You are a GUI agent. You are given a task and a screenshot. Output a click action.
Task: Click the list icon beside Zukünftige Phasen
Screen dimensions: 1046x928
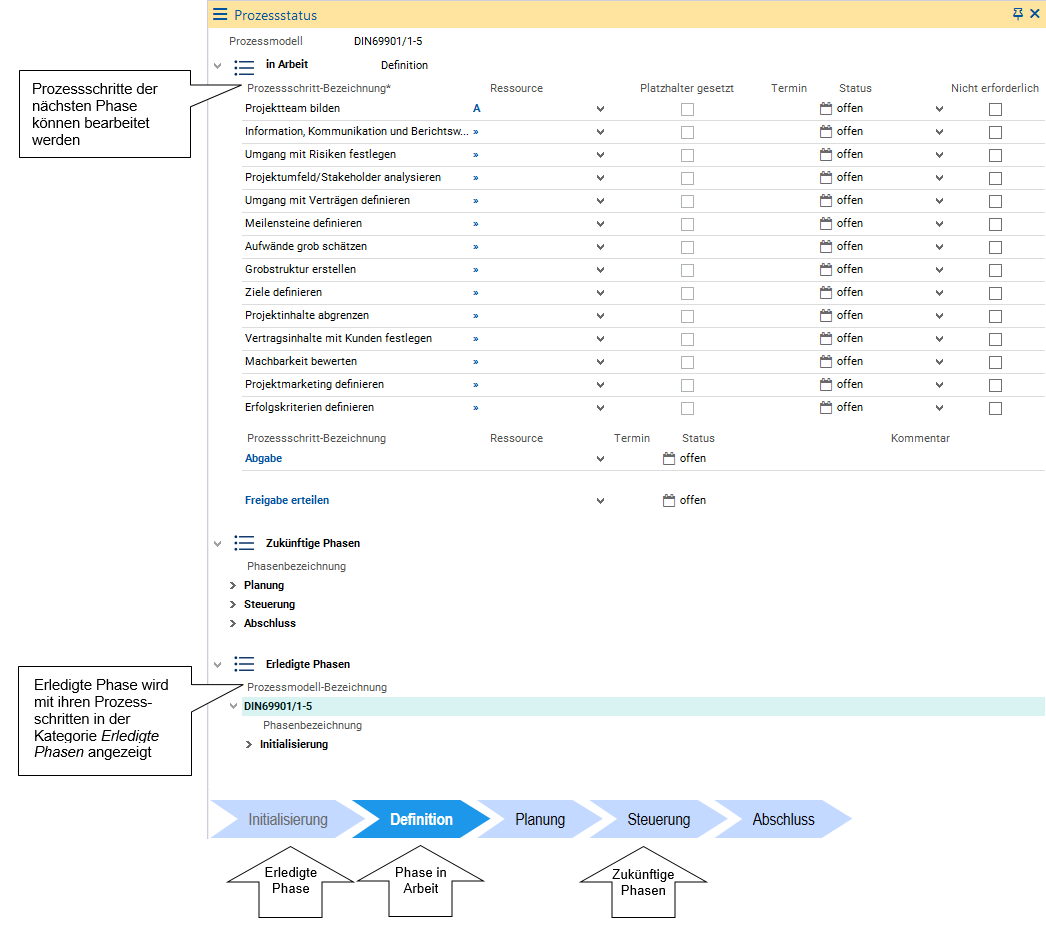(244, 543)
